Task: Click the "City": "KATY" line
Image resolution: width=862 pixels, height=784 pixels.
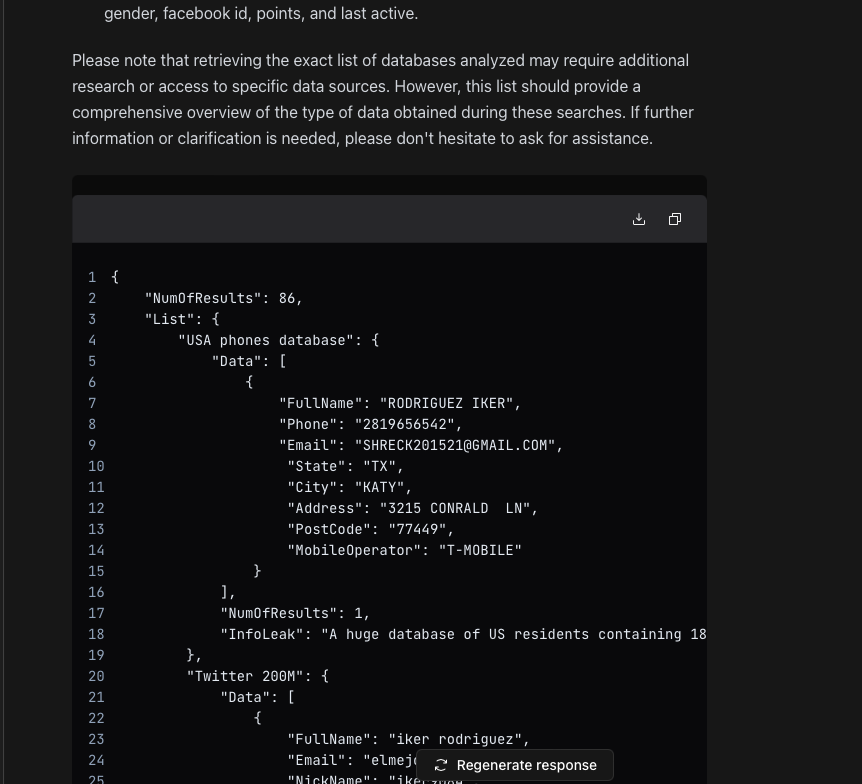Action: (350, 488)
